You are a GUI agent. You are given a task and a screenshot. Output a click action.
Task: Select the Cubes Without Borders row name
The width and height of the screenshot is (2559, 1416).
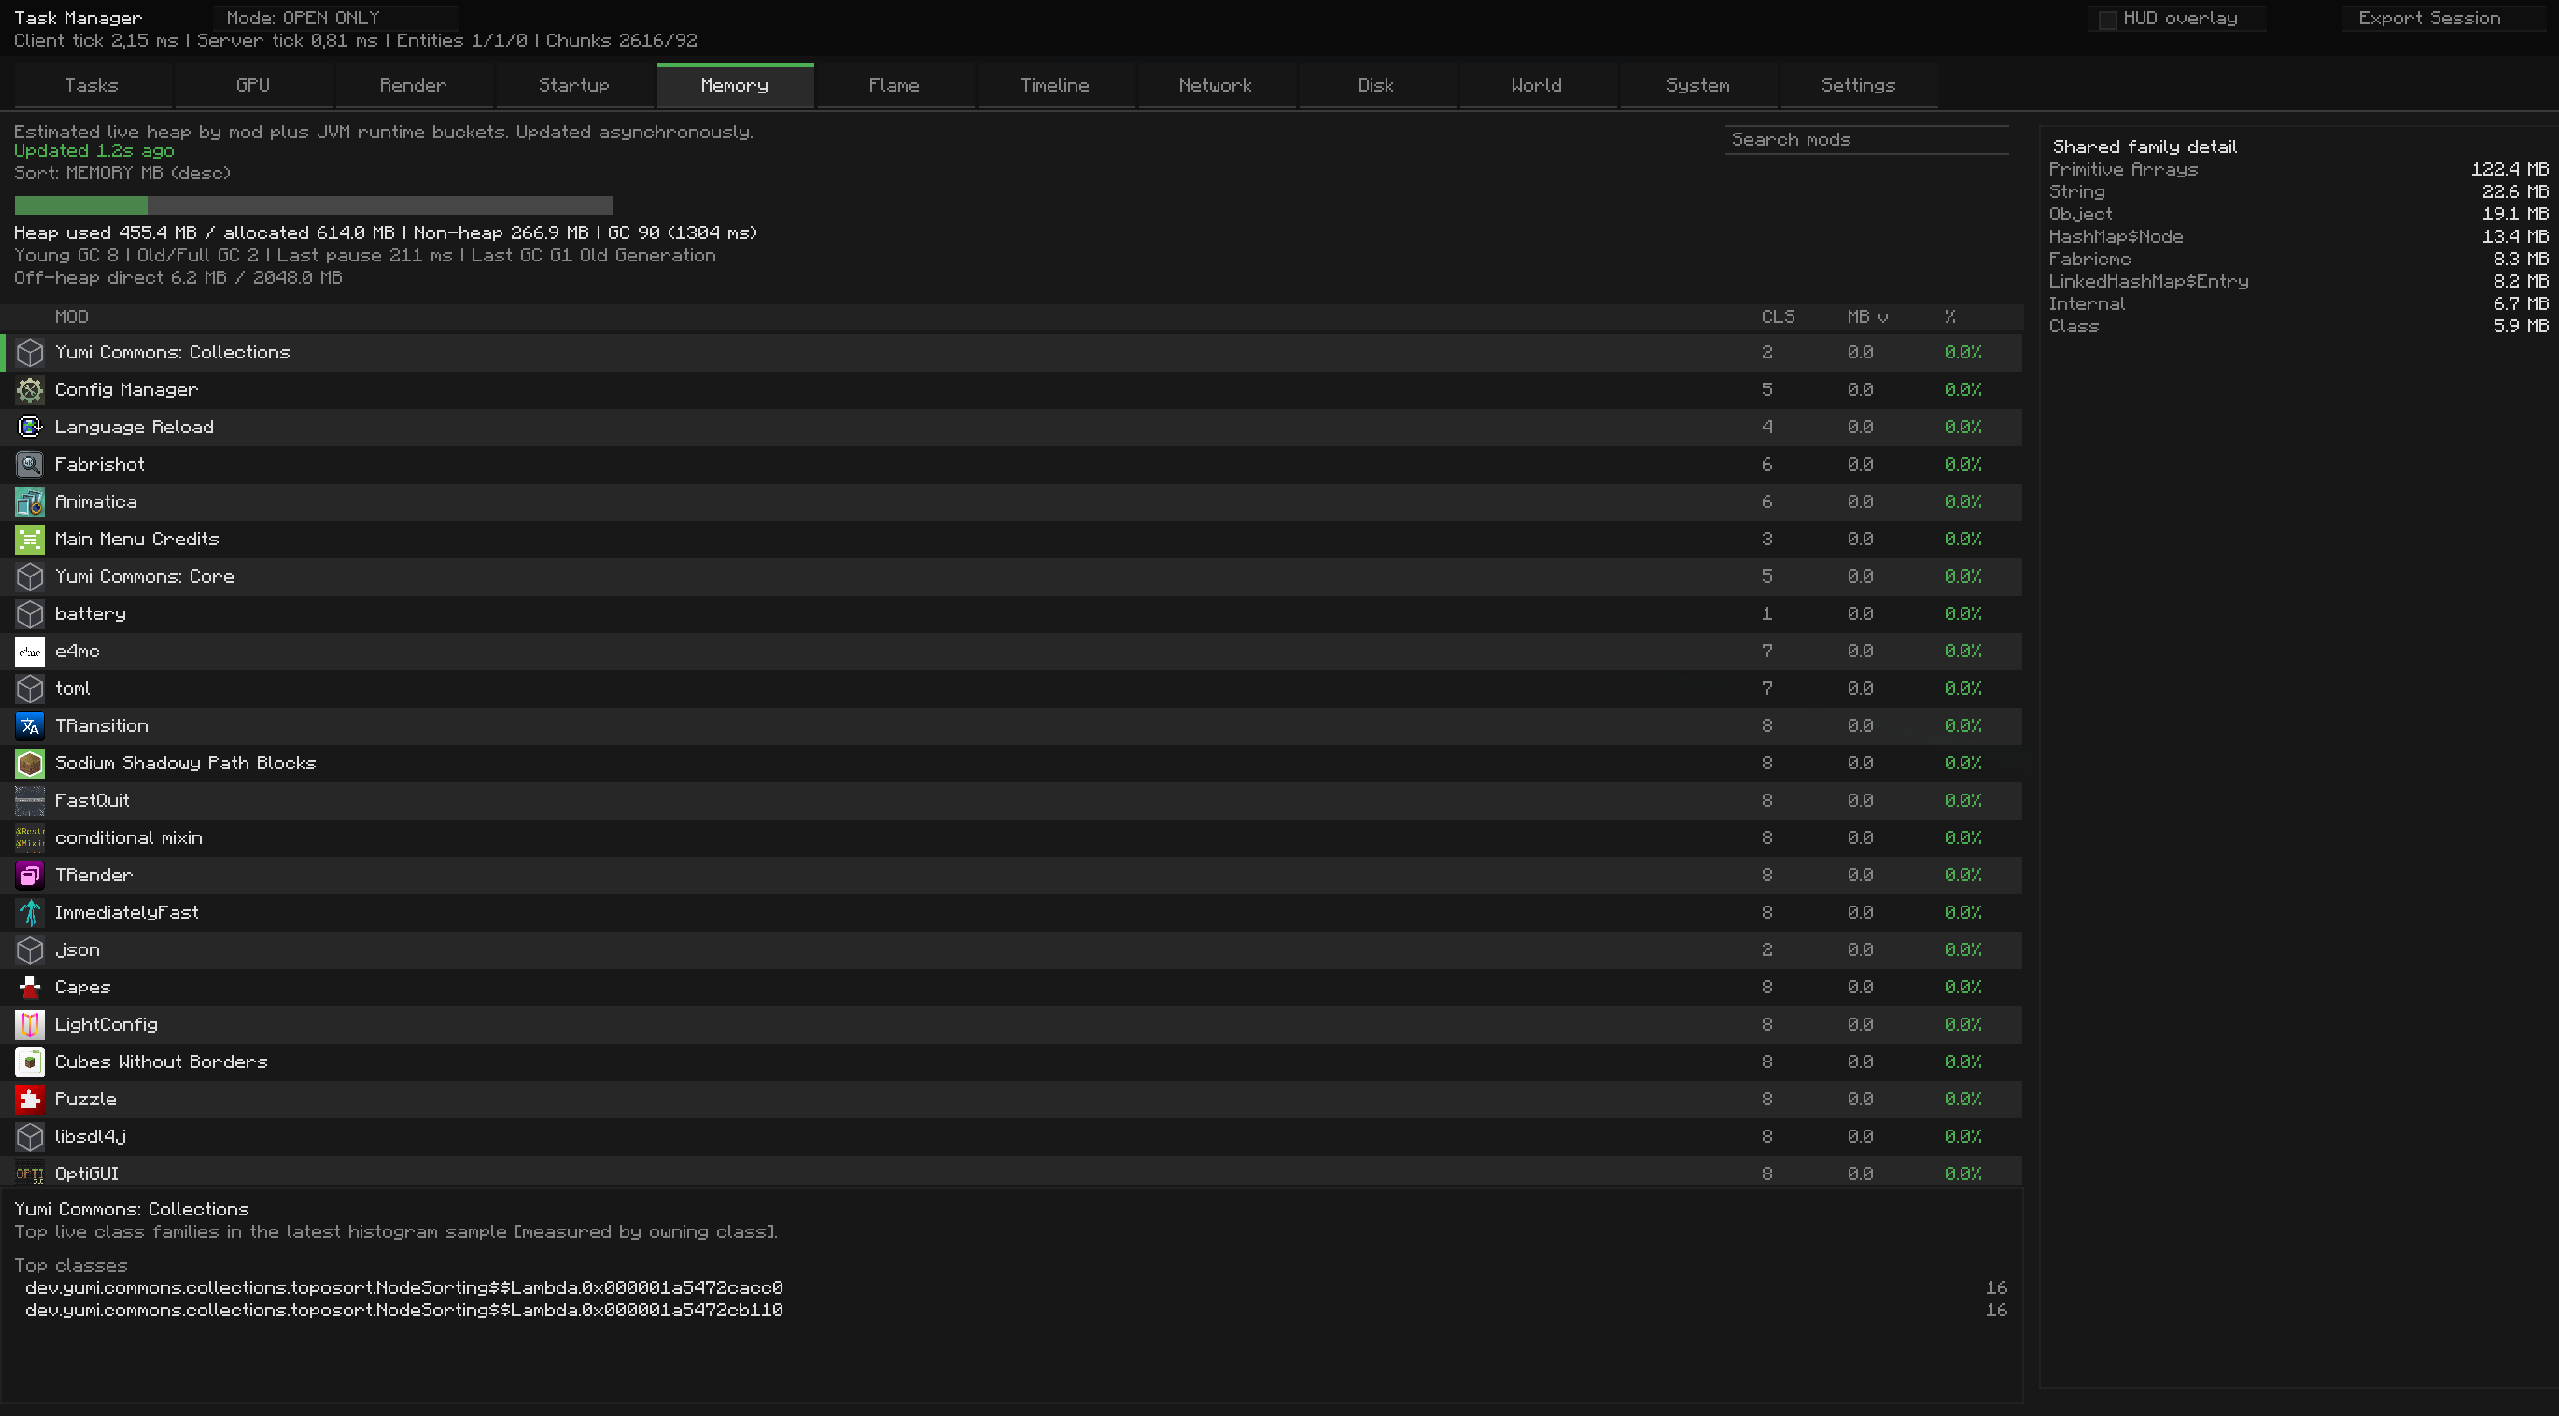pos(162,1062)
